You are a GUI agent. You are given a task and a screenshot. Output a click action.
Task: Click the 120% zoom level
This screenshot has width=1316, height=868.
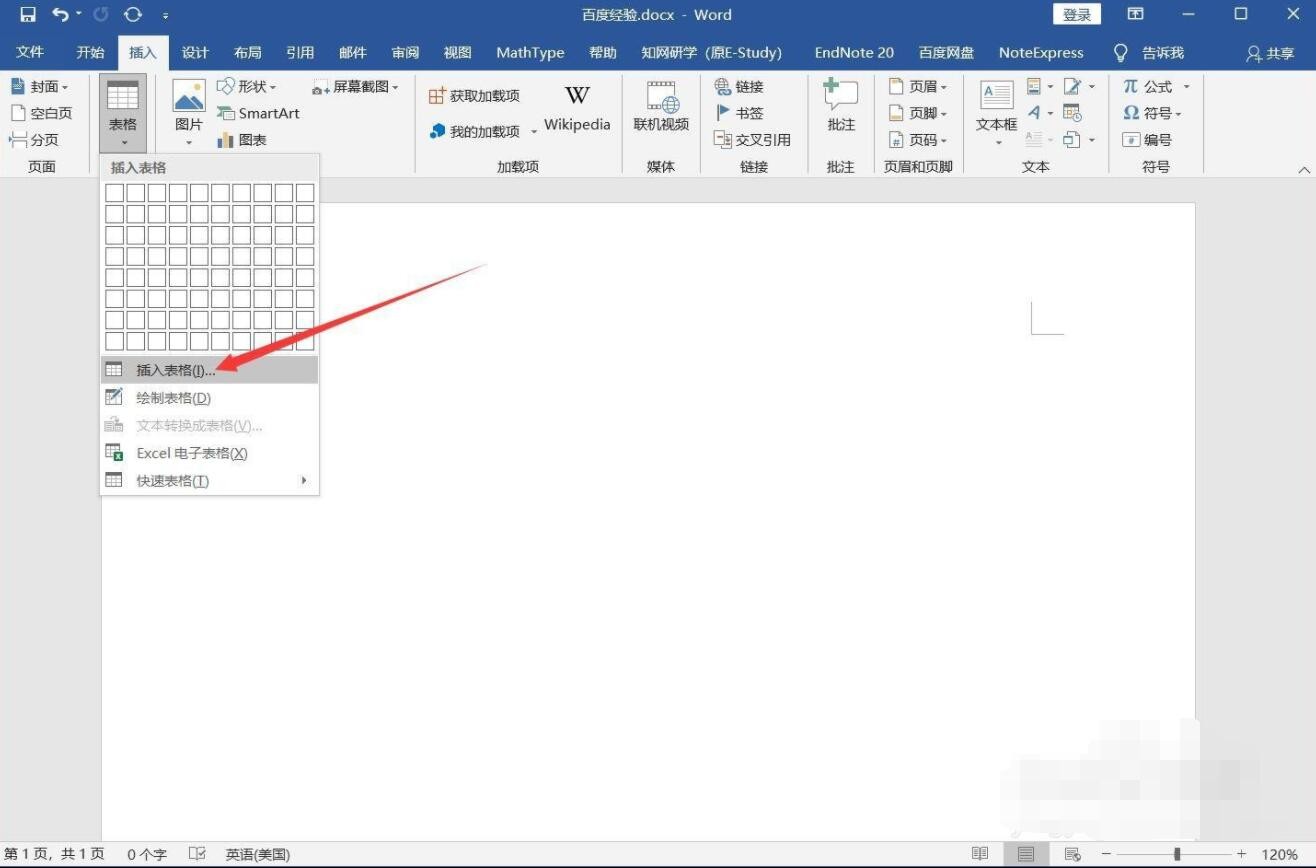coord(1279,854)
